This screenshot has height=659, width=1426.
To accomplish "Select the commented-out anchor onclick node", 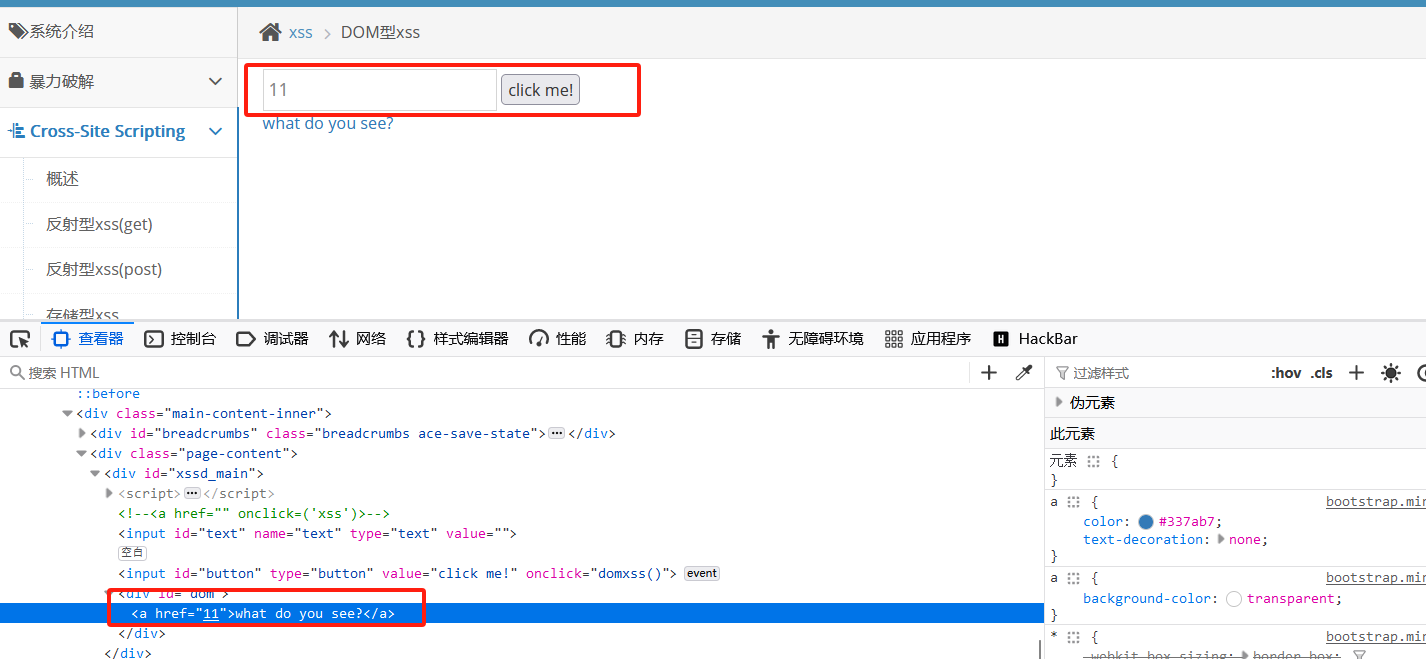I will tap(254, 513).
